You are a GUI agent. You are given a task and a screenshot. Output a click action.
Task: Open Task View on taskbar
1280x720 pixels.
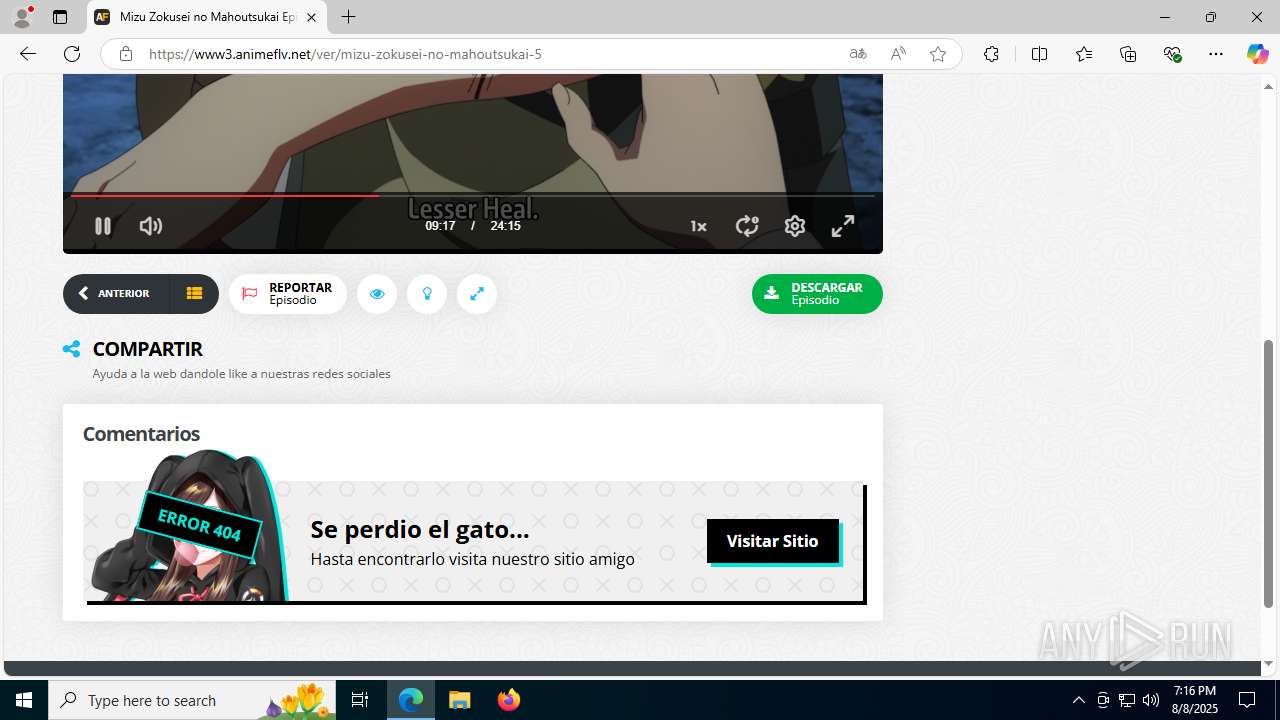[x=360, y=700]
